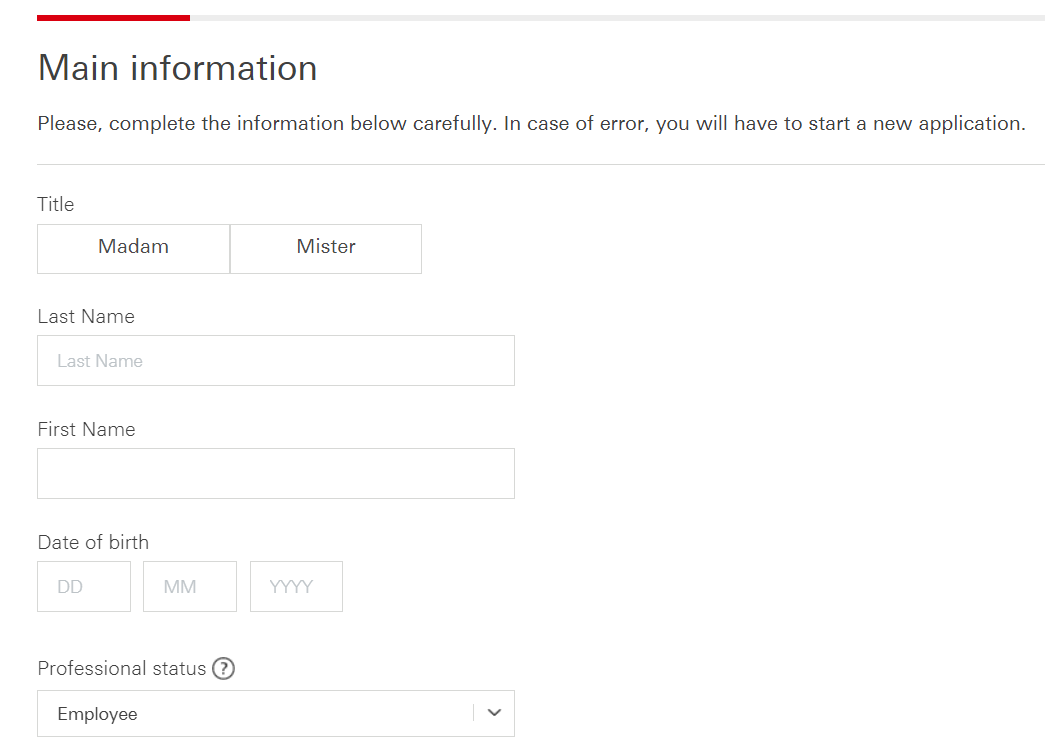Click the Date of birth label

pos(93,542)
